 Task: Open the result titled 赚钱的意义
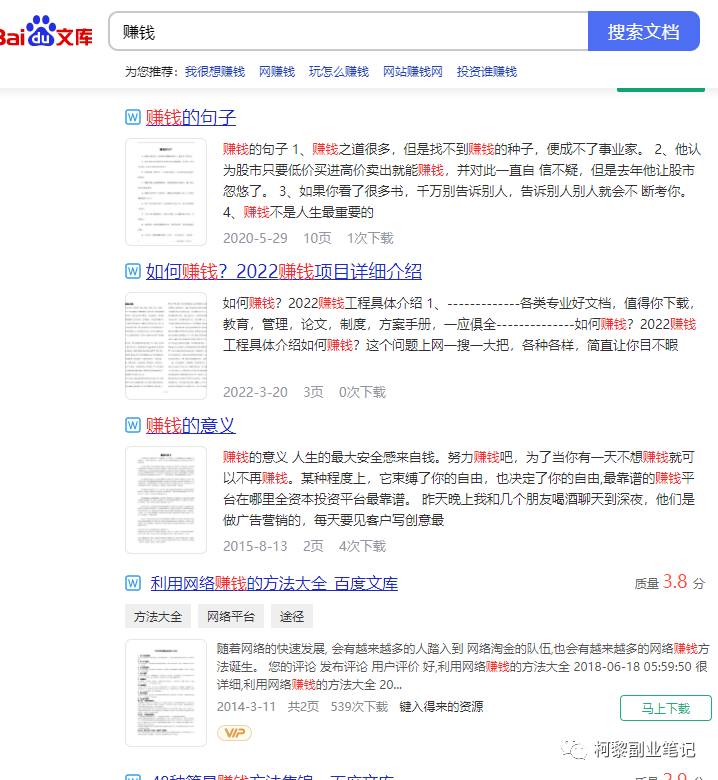[x=191, y=425]
